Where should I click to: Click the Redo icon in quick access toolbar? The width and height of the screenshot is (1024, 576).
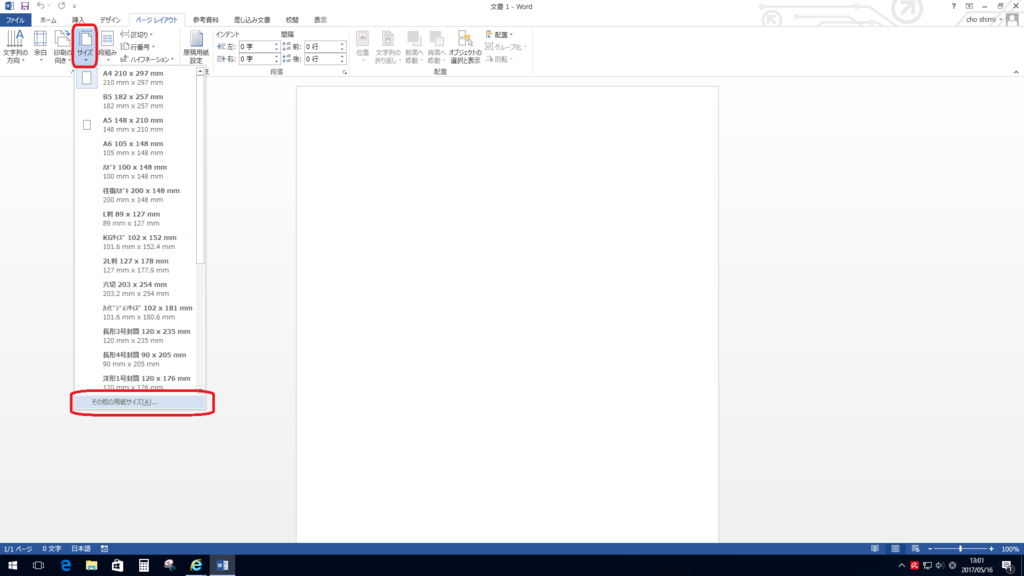(x=61, y=6)
